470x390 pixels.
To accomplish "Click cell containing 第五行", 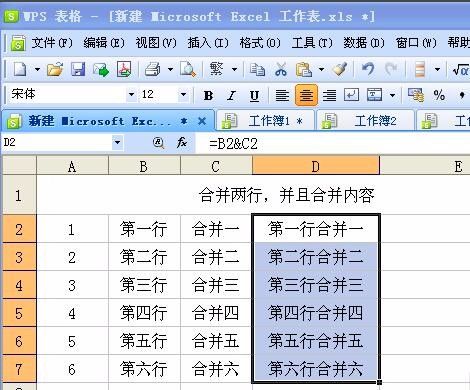I will click(144, 341).
